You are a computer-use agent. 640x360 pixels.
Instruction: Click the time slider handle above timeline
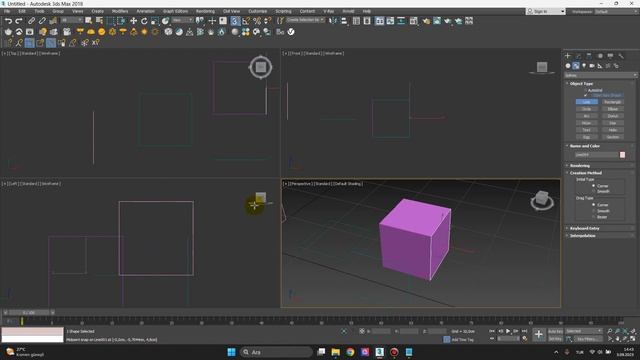[x=30, y=312]
